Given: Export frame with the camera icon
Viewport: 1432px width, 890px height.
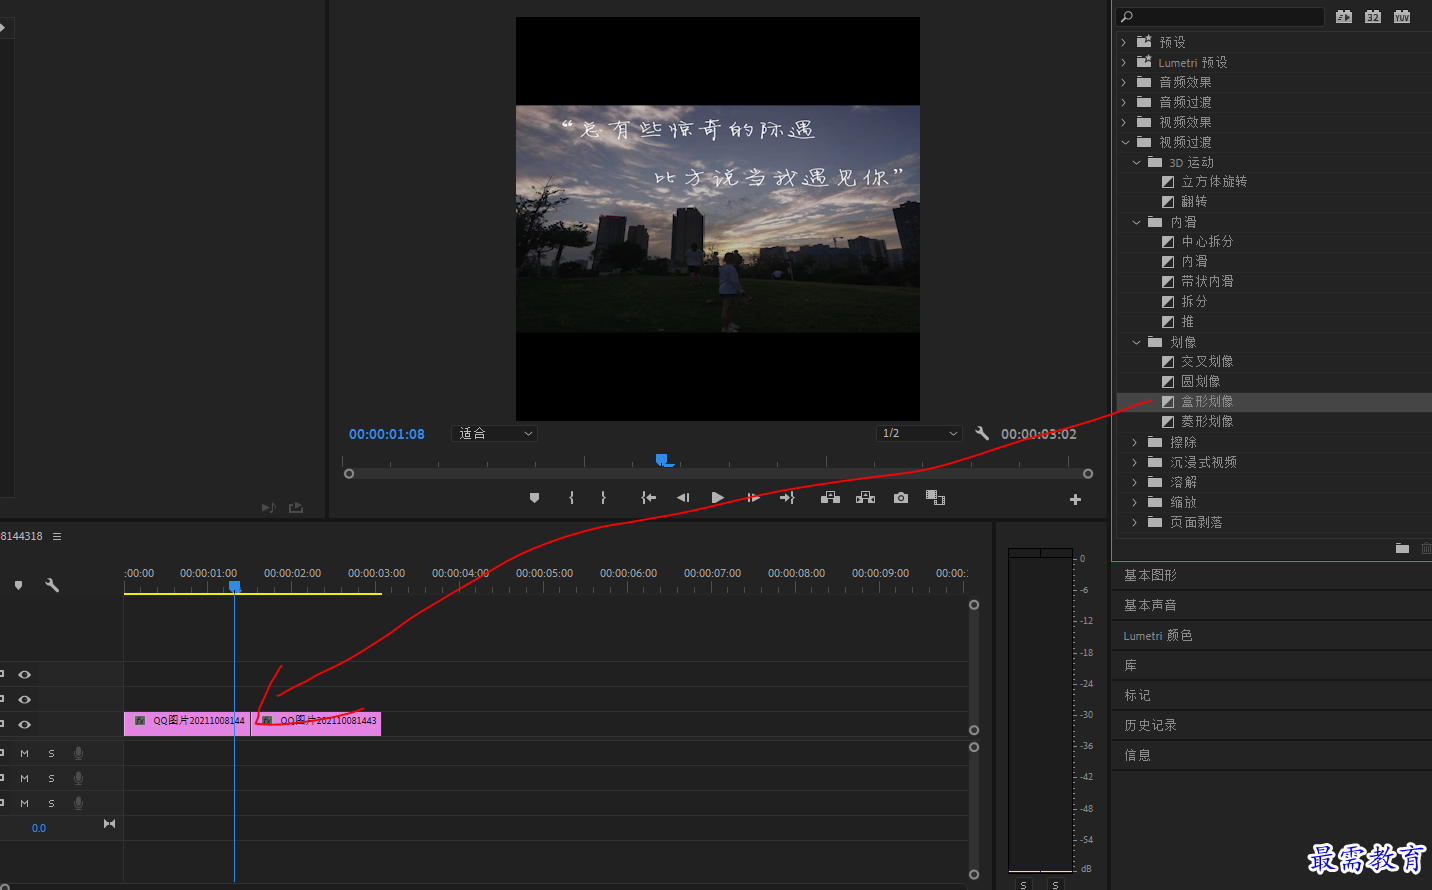Looking at the screenshot, I should pyautogui.click(x=901, y=498).
